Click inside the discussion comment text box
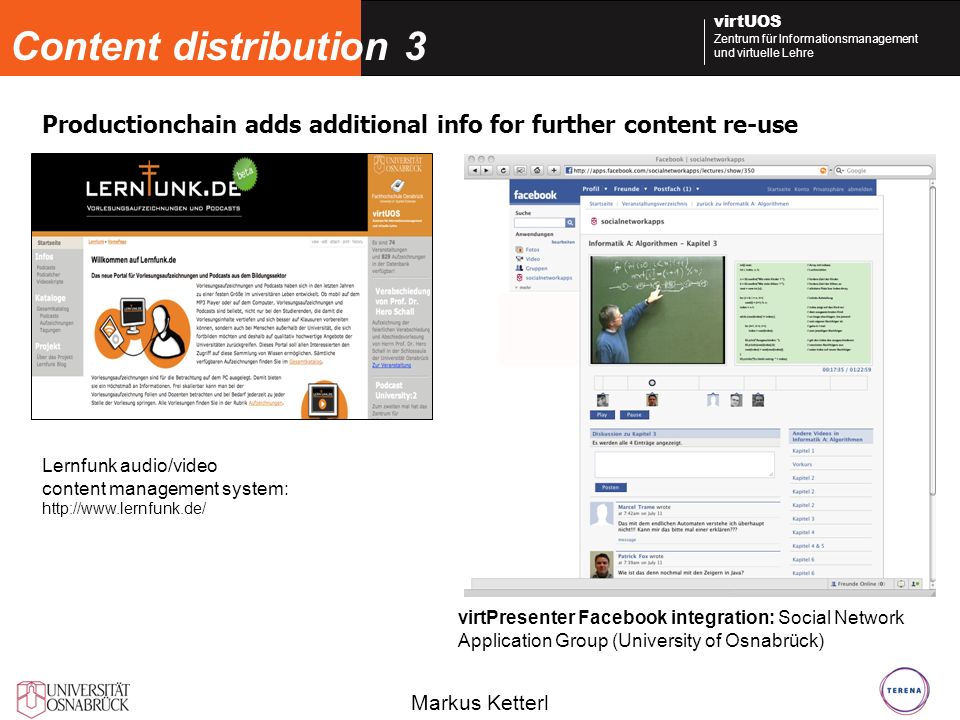Image resolution: width=960 pixels, height=720 pixels. point(684,464)
